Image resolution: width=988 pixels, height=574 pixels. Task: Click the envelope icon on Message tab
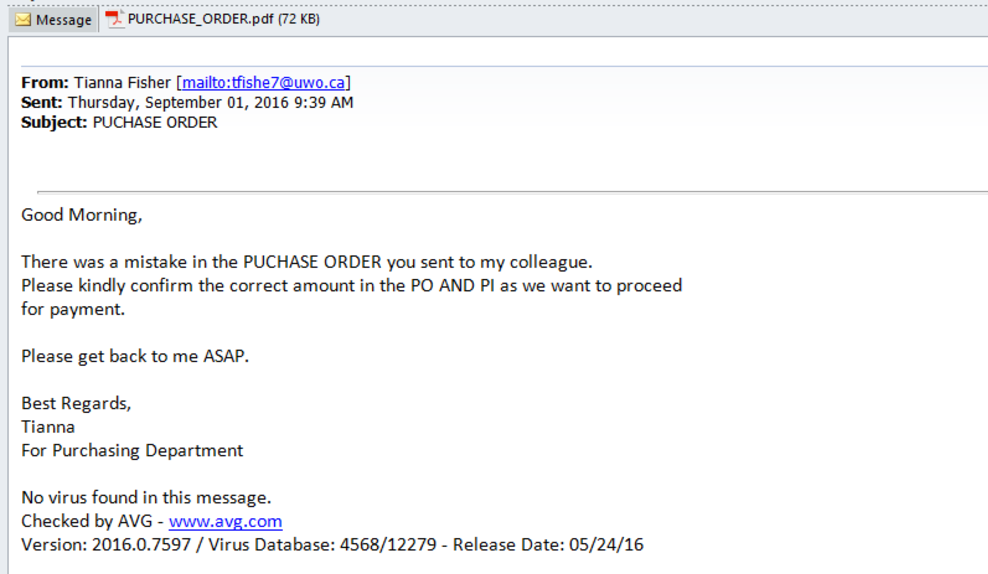[23, 20]
